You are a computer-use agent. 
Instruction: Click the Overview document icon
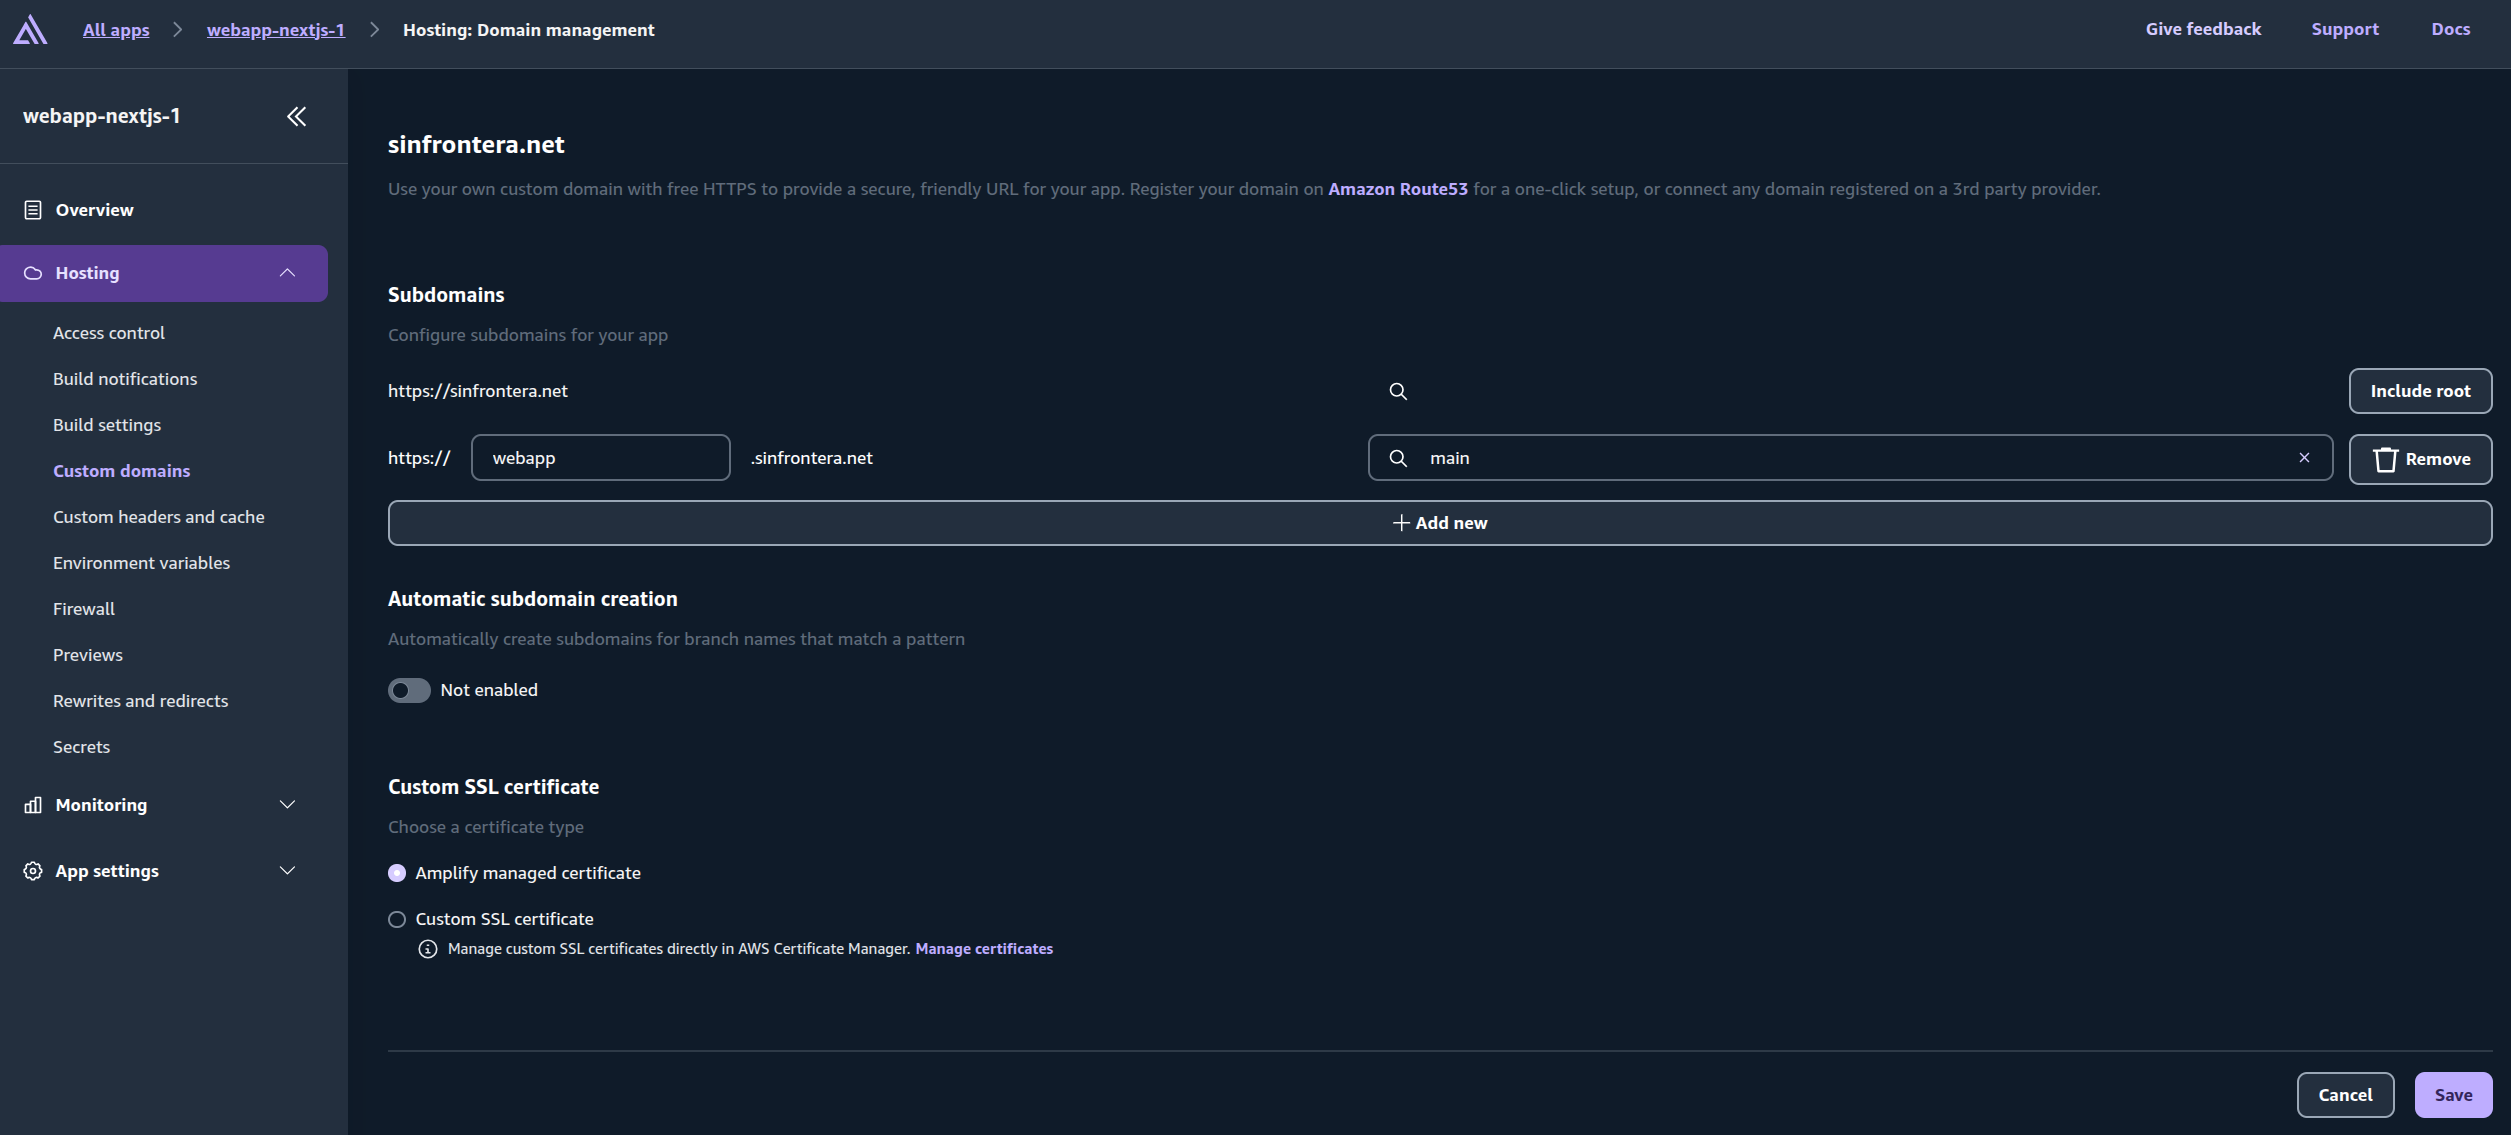click(33, 210)
